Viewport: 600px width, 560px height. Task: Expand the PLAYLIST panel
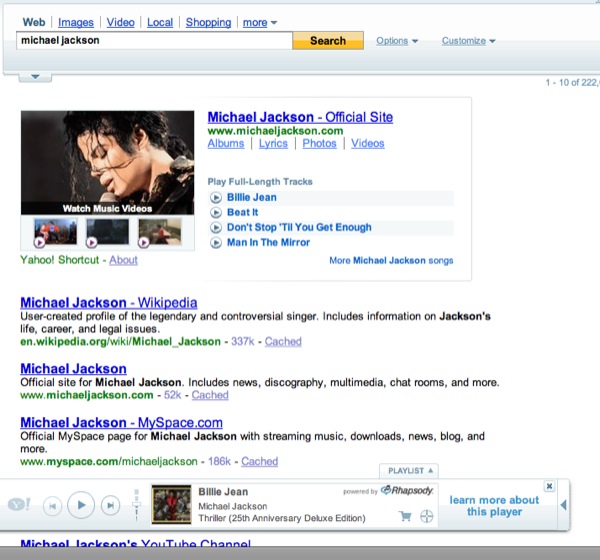point(409,471)
